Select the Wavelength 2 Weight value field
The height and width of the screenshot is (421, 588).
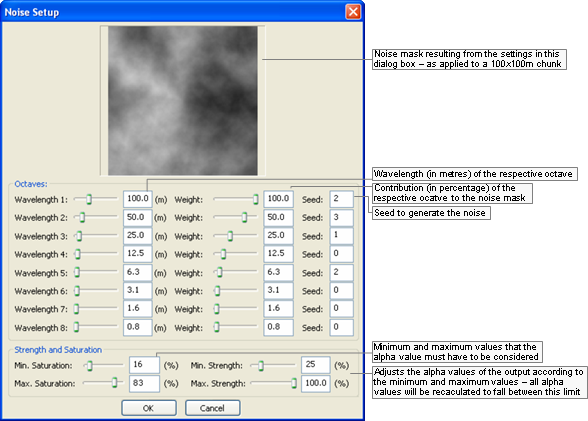pyautogui.click(x=278, y=217)
